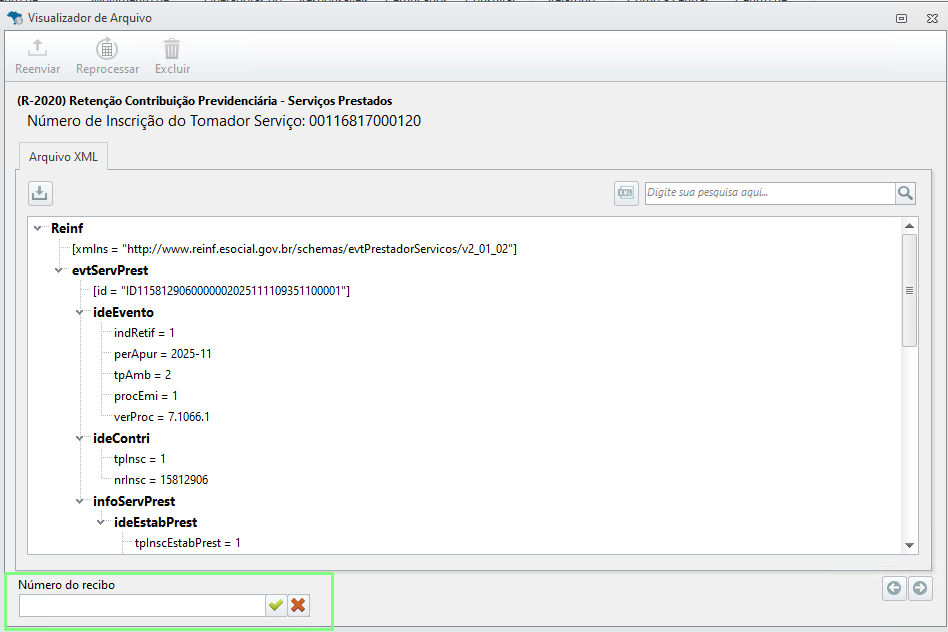
Task: Select the 'tpInscEstabPrest = 1' row
Action: click(187, 543)
